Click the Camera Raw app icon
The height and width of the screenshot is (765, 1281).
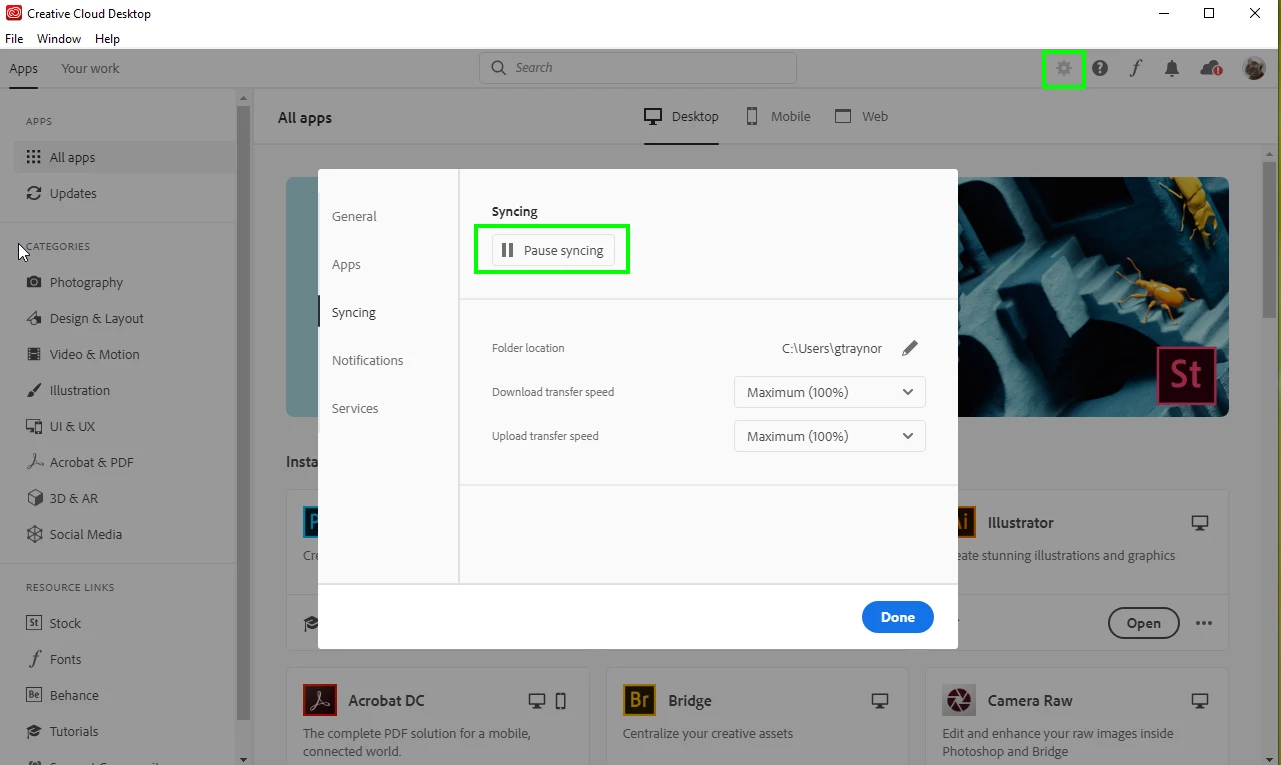click(959, 700)
